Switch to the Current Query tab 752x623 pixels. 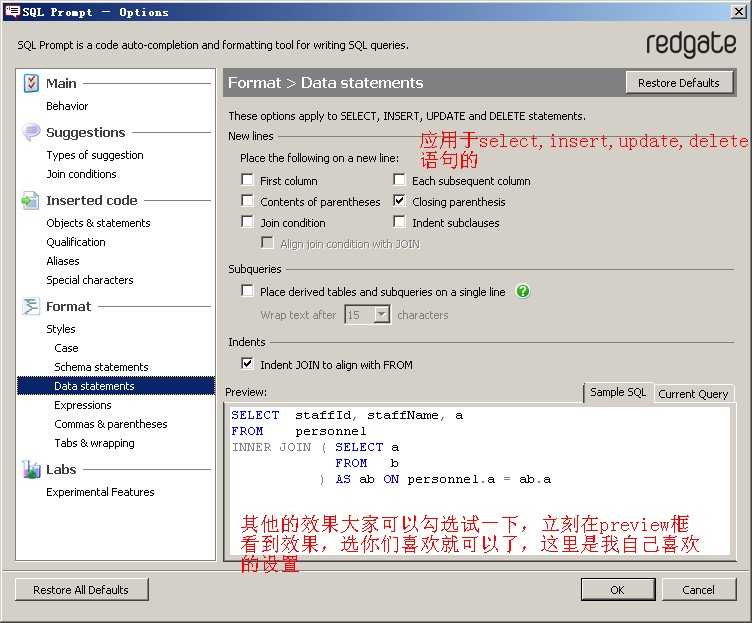pyautogui.click(x=693, y=394)
